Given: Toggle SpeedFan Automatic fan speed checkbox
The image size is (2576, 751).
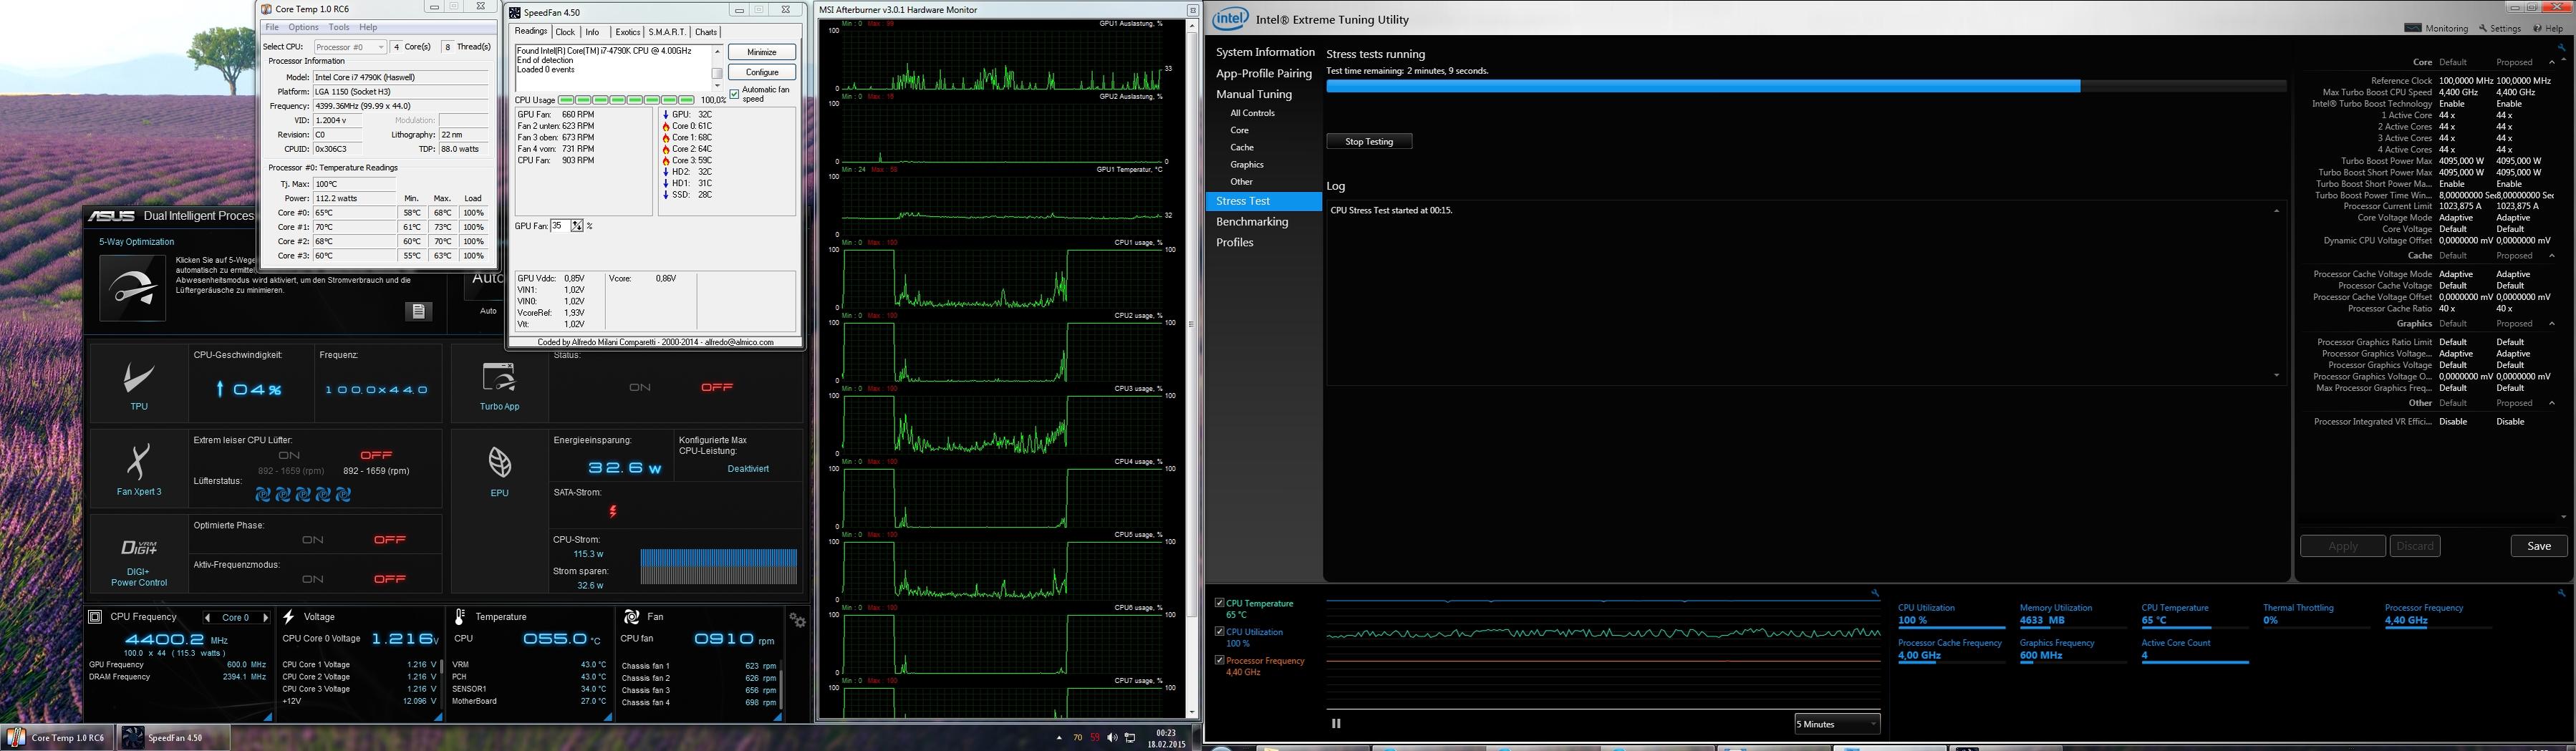Looking at the screenshot, I should tap(734, 94).
